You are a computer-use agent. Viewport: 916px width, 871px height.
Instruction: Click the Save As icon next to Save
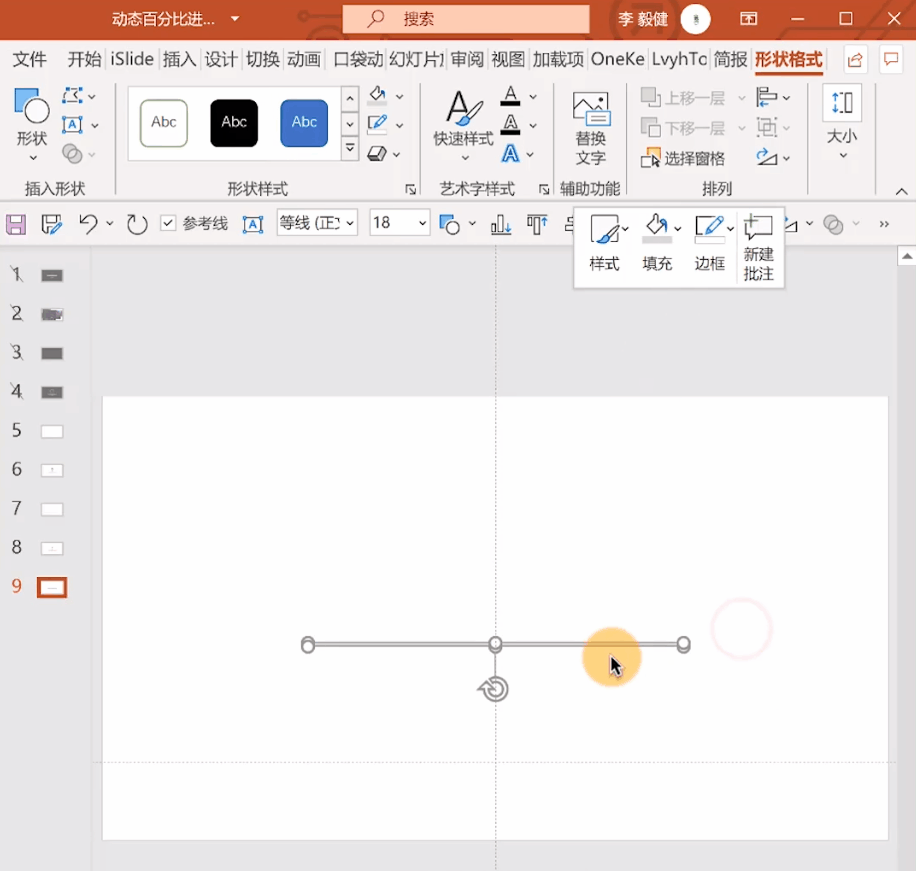(x=51, y=224)
